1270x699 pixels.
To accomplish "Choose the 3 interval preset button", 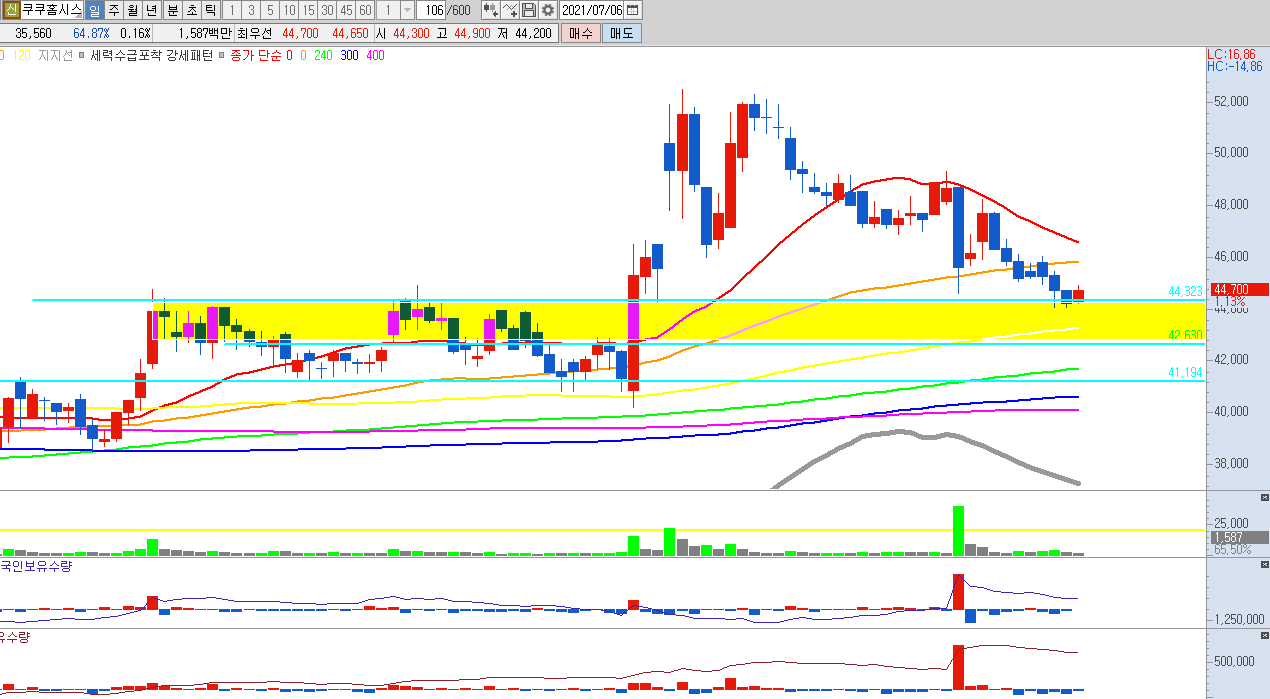I will 251,10.
